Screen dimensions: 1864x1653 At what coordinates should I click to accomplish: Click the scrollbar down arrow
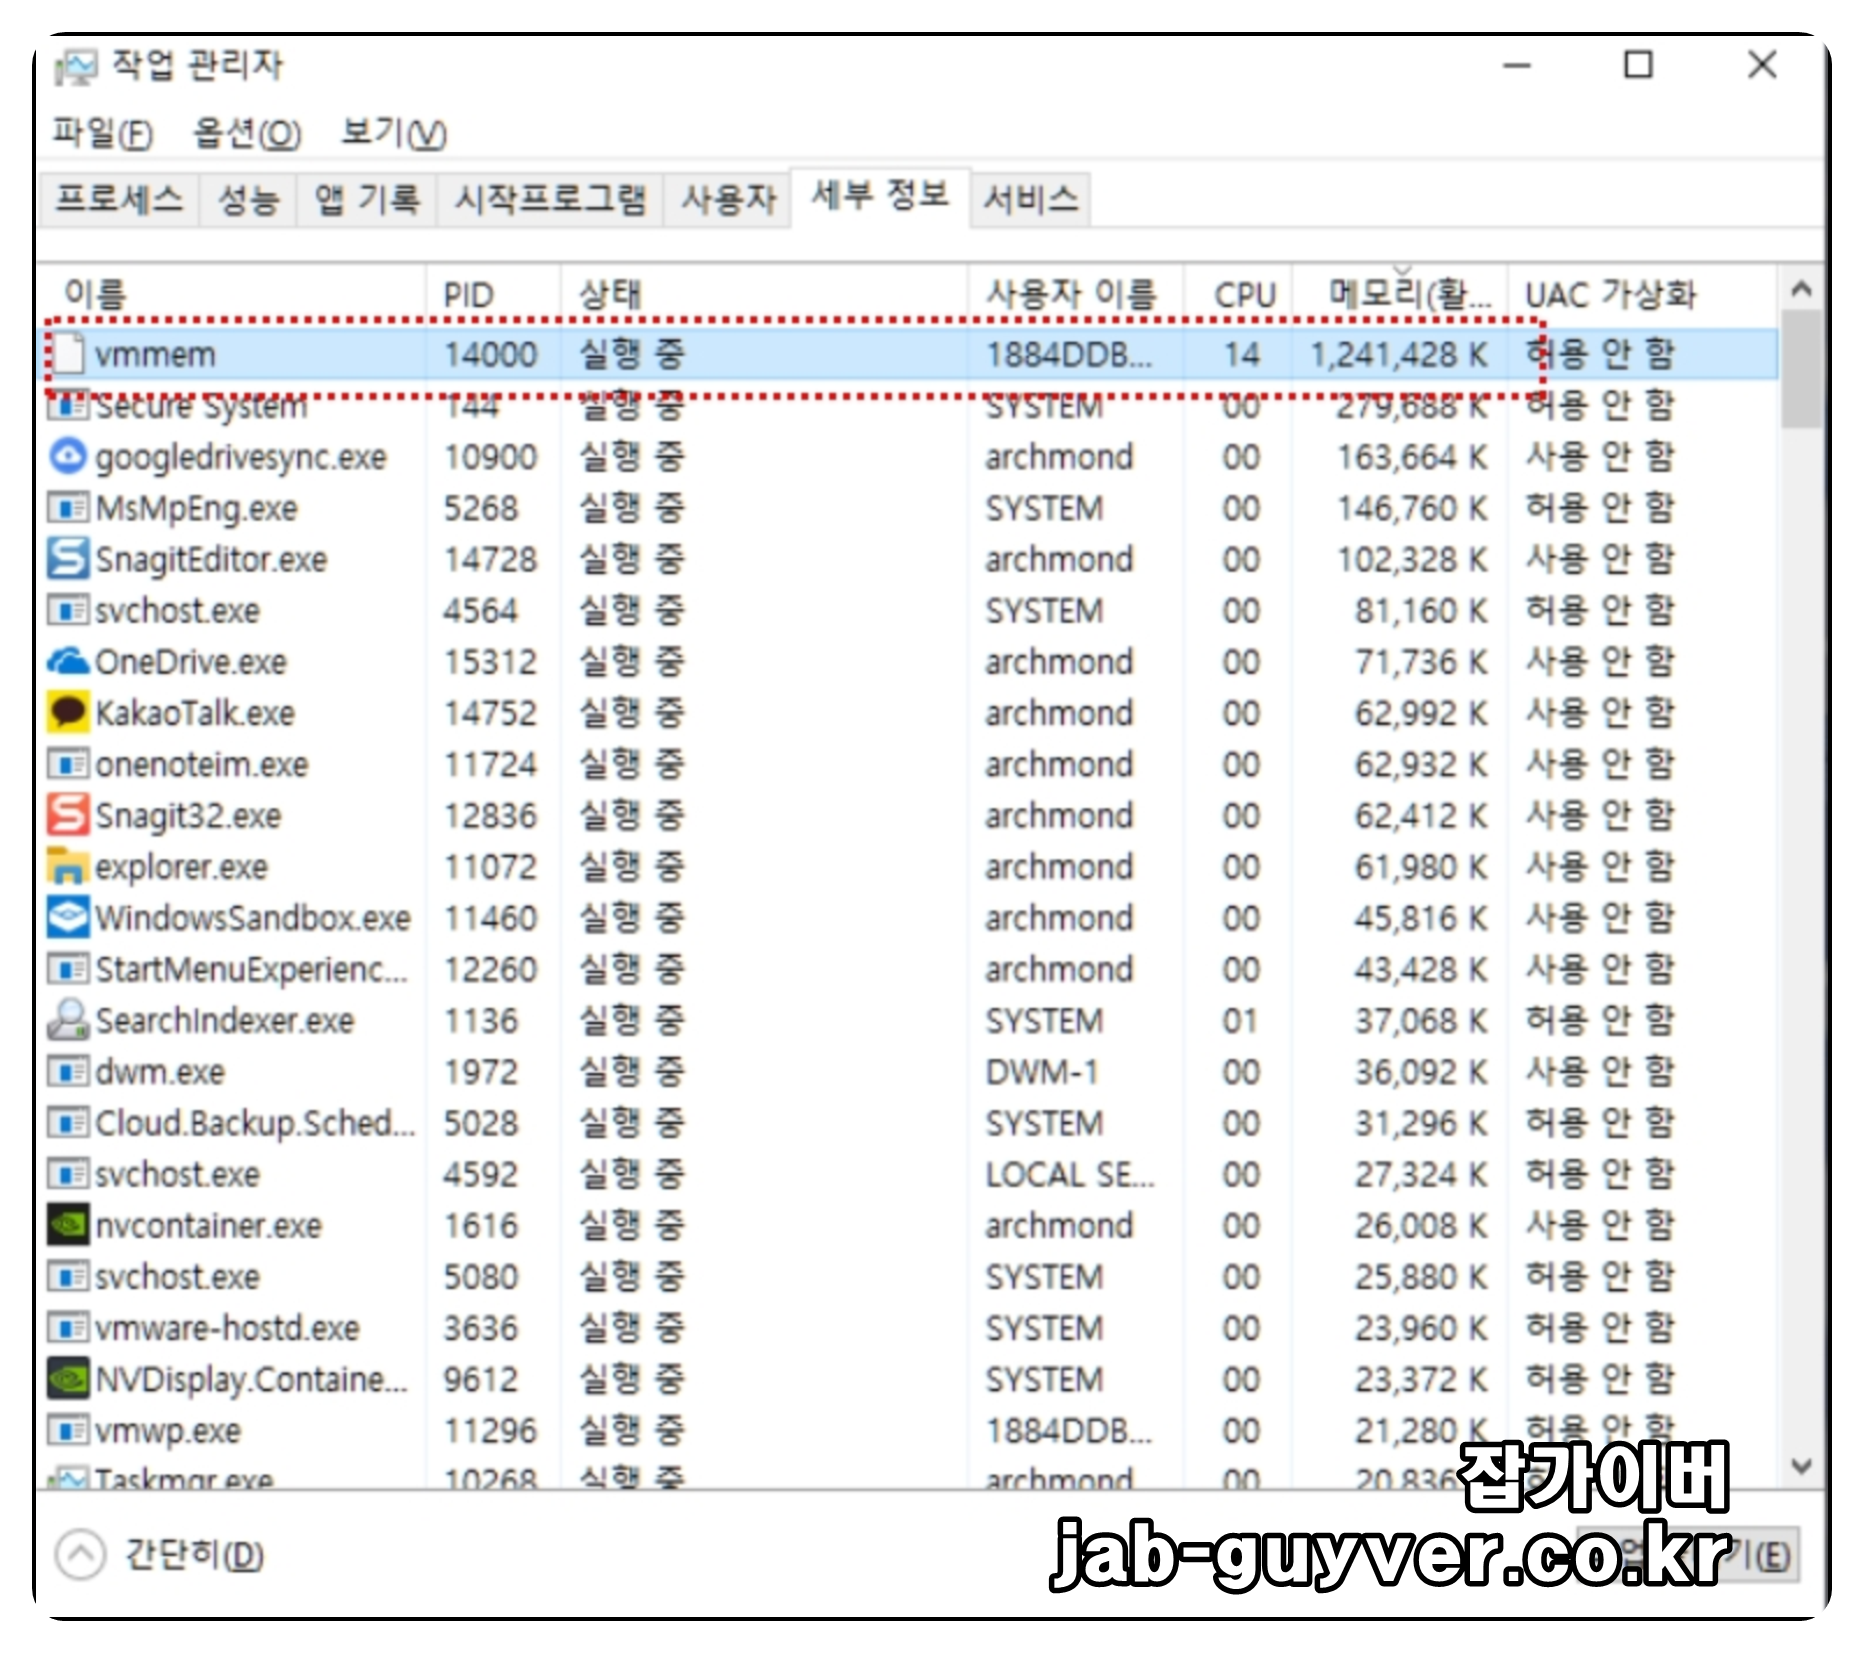click(x=1801, y=1467)
